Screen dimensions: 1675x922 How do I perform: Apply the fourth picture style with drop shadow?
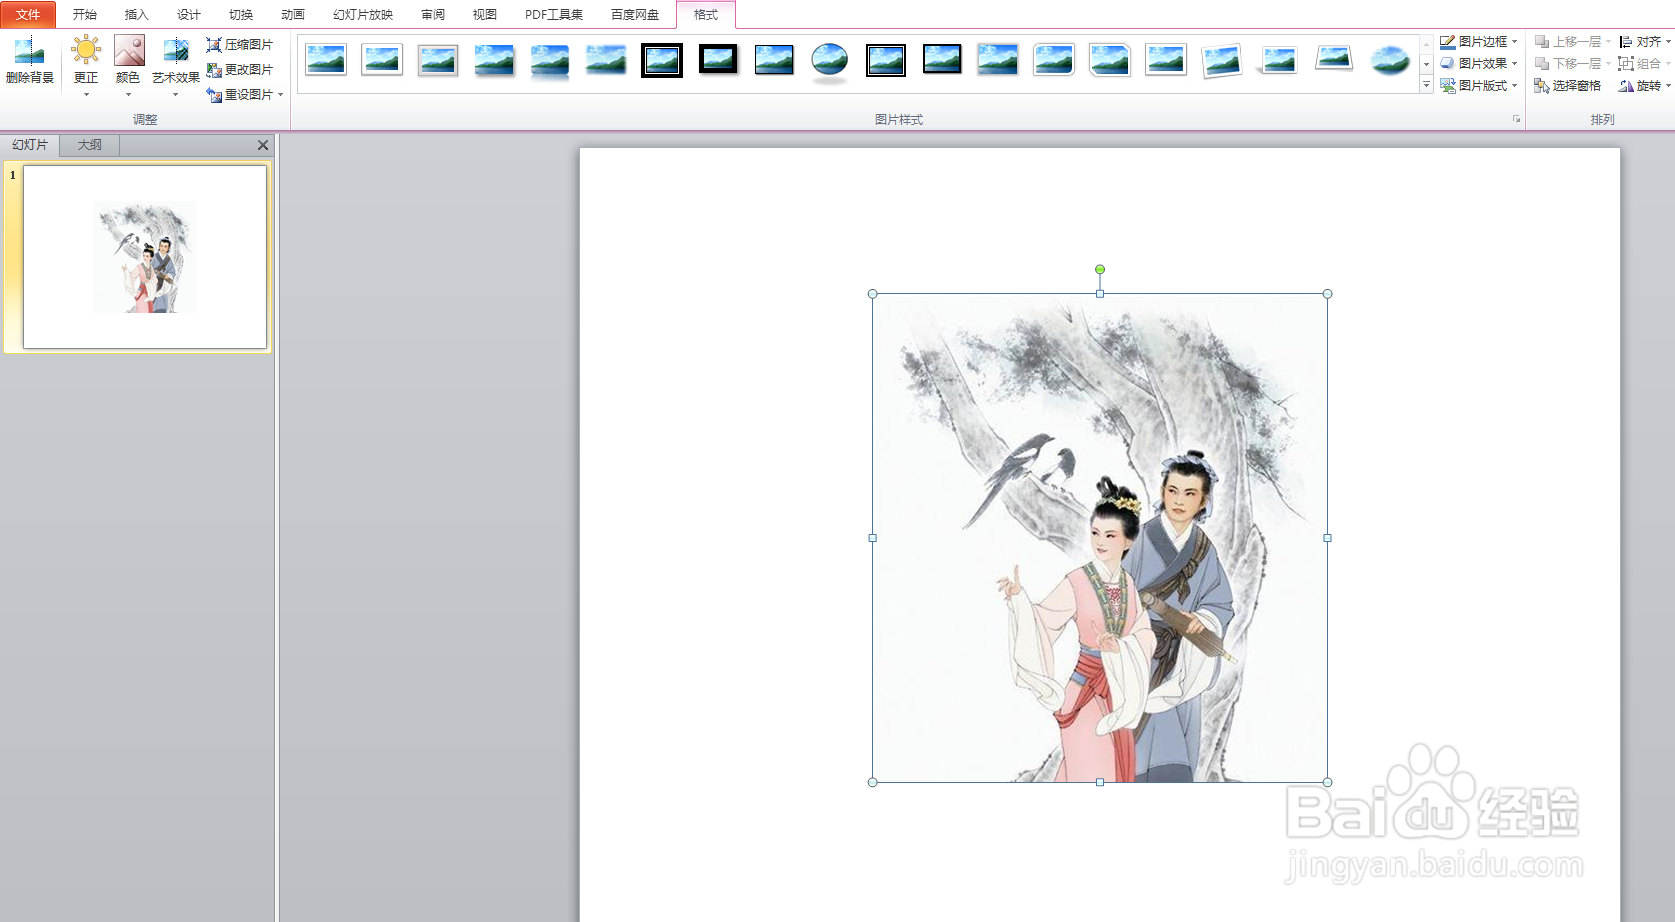494,60
